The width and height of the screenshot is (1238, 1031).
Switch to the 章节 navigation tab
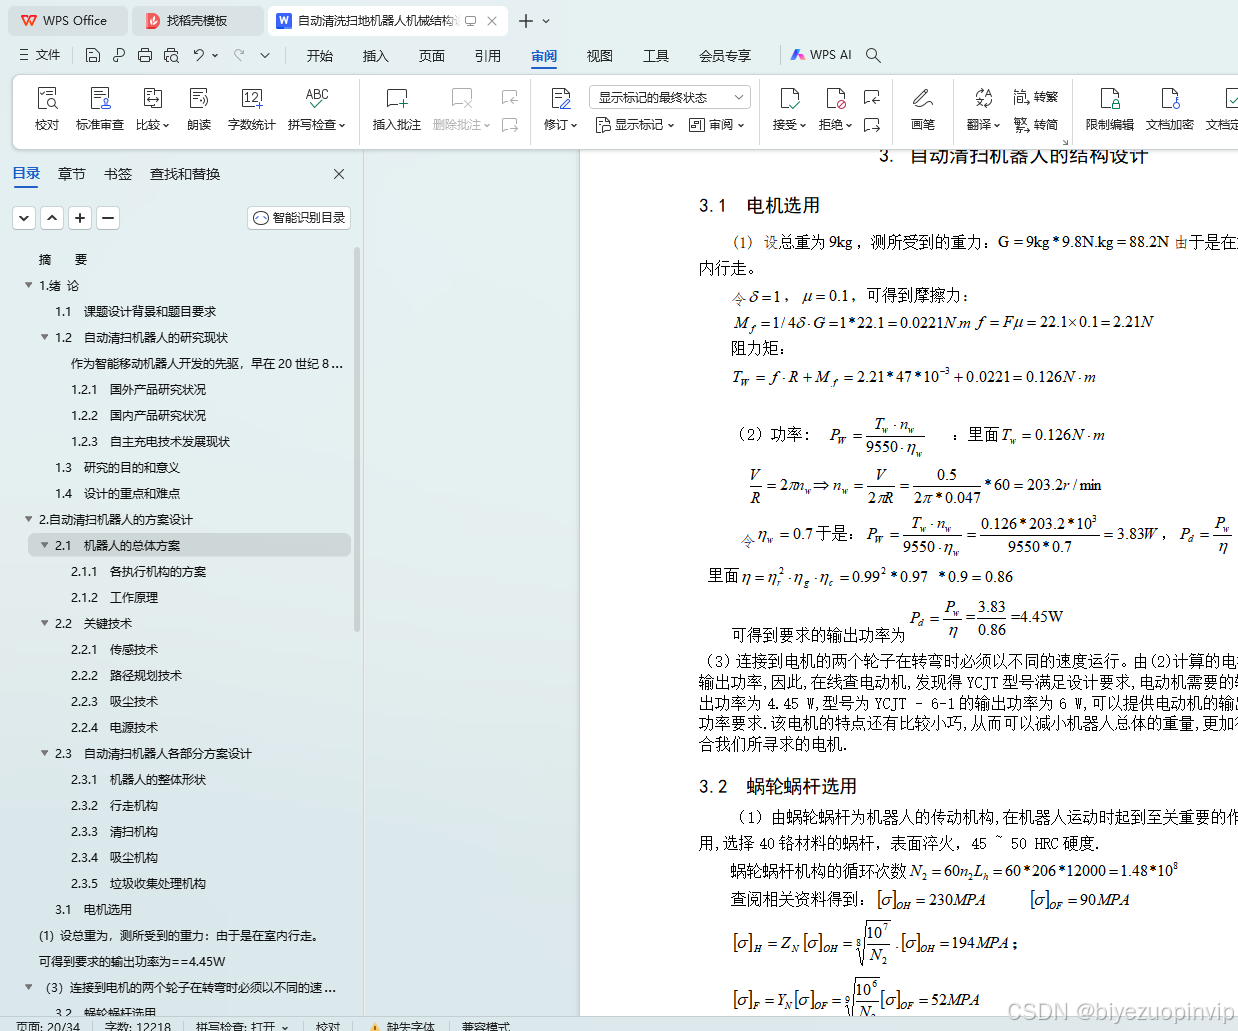72,174
